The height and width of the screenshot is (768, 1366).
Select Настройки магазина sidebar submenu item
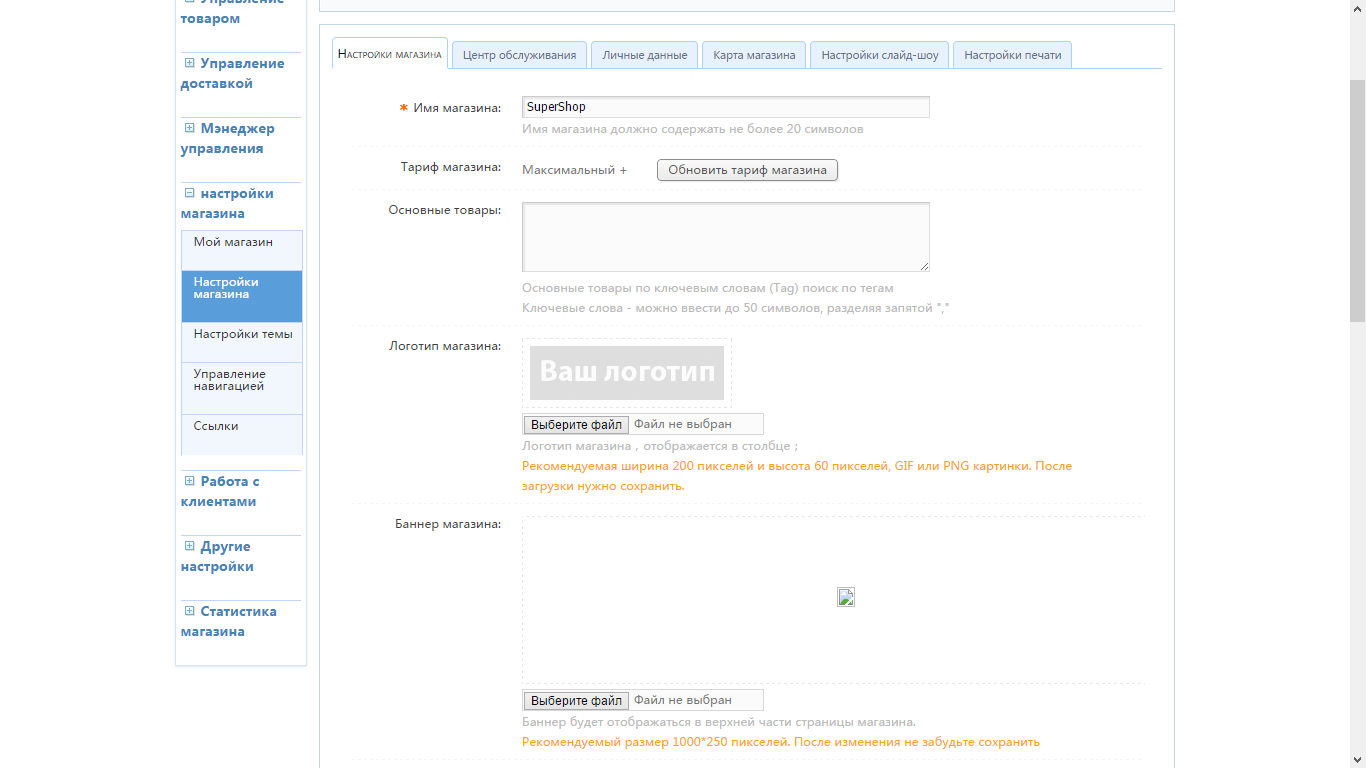[242, 296]
